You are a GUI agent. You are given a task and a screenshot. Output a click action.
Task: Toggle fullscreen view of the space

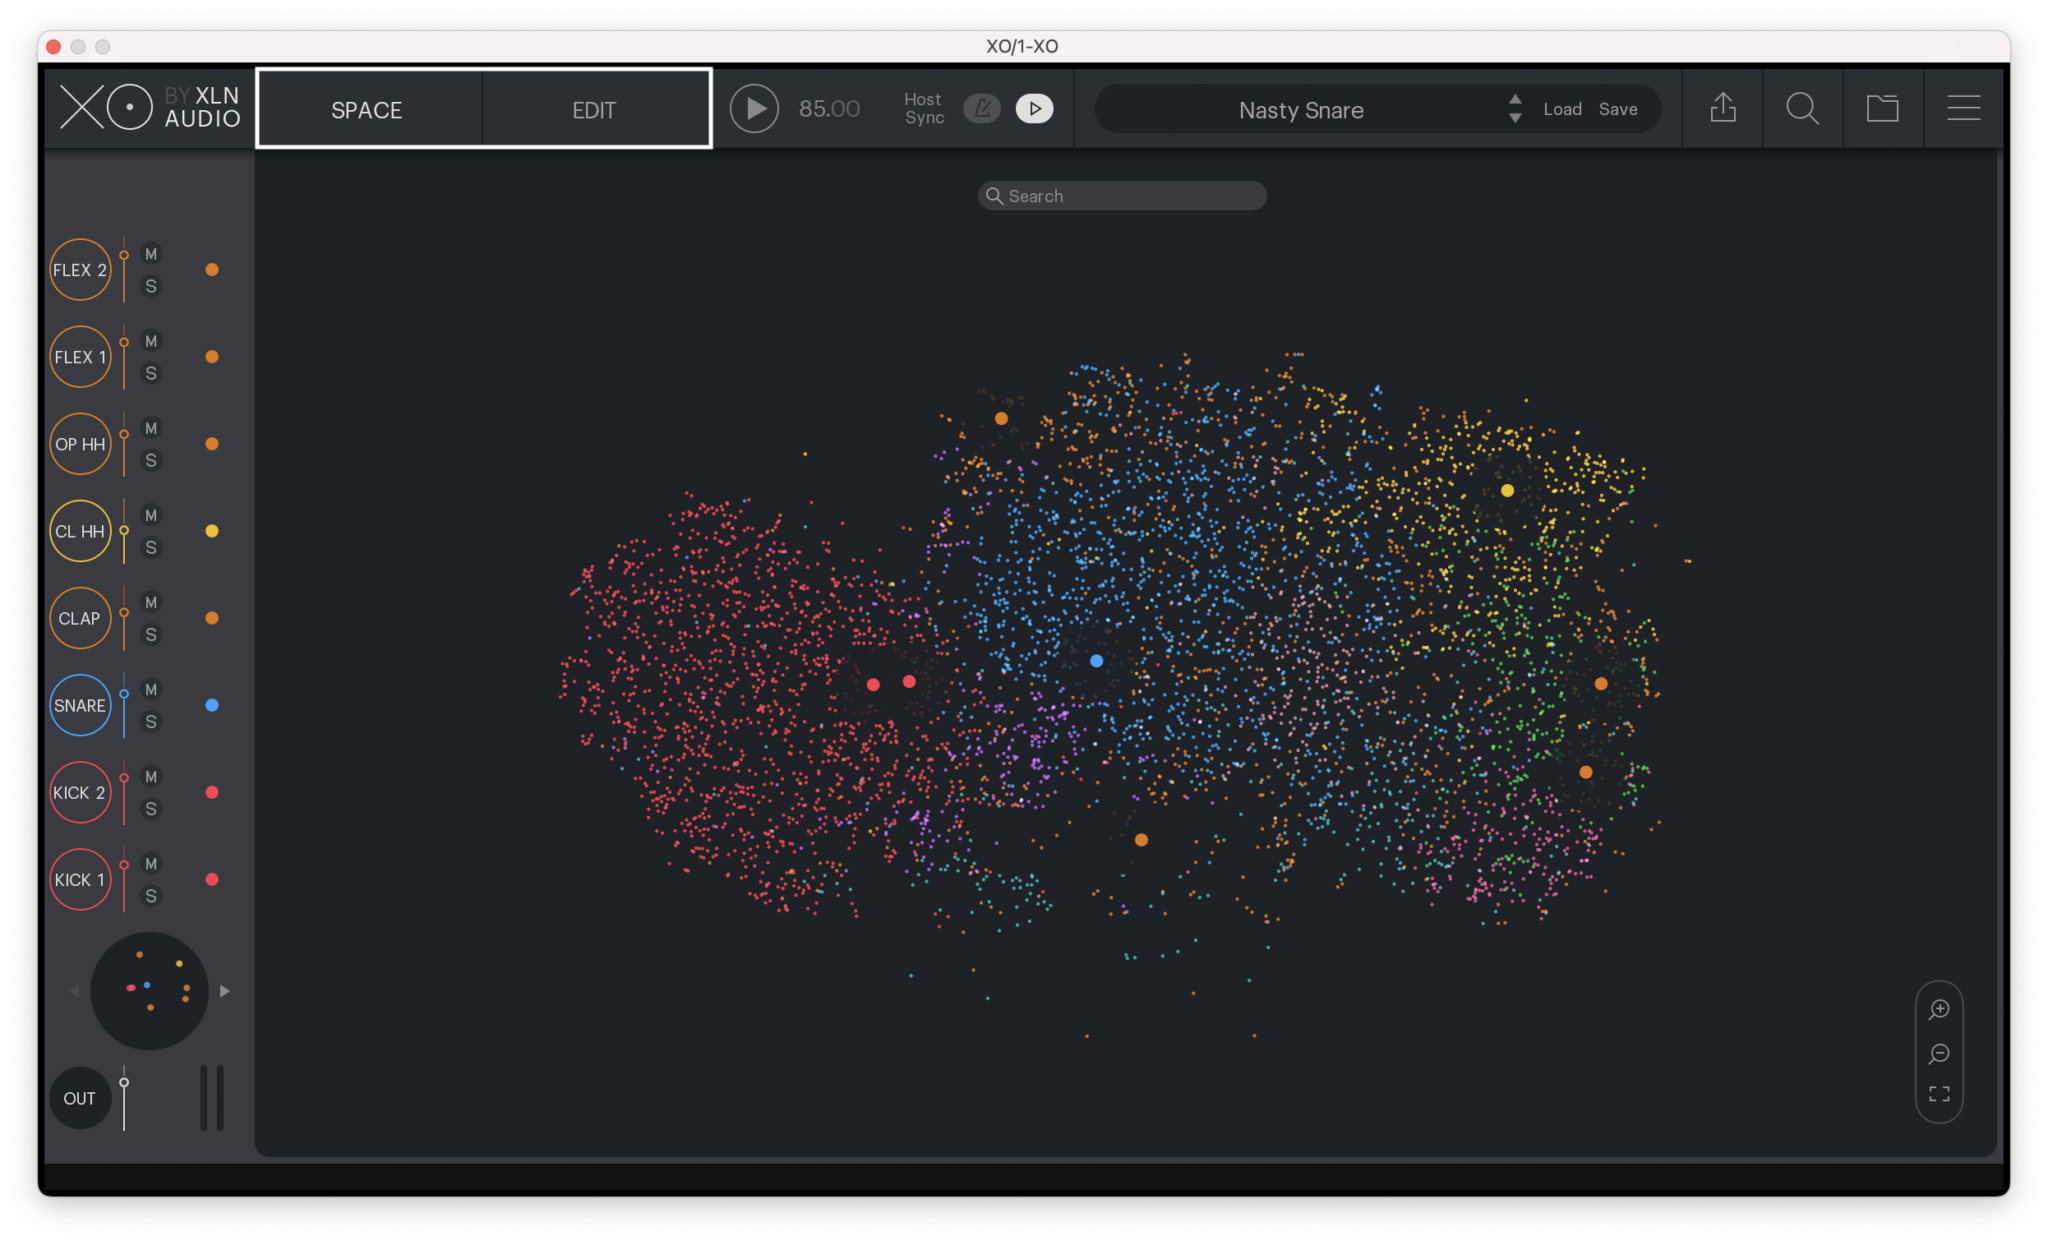(x=1938, y=1094)
